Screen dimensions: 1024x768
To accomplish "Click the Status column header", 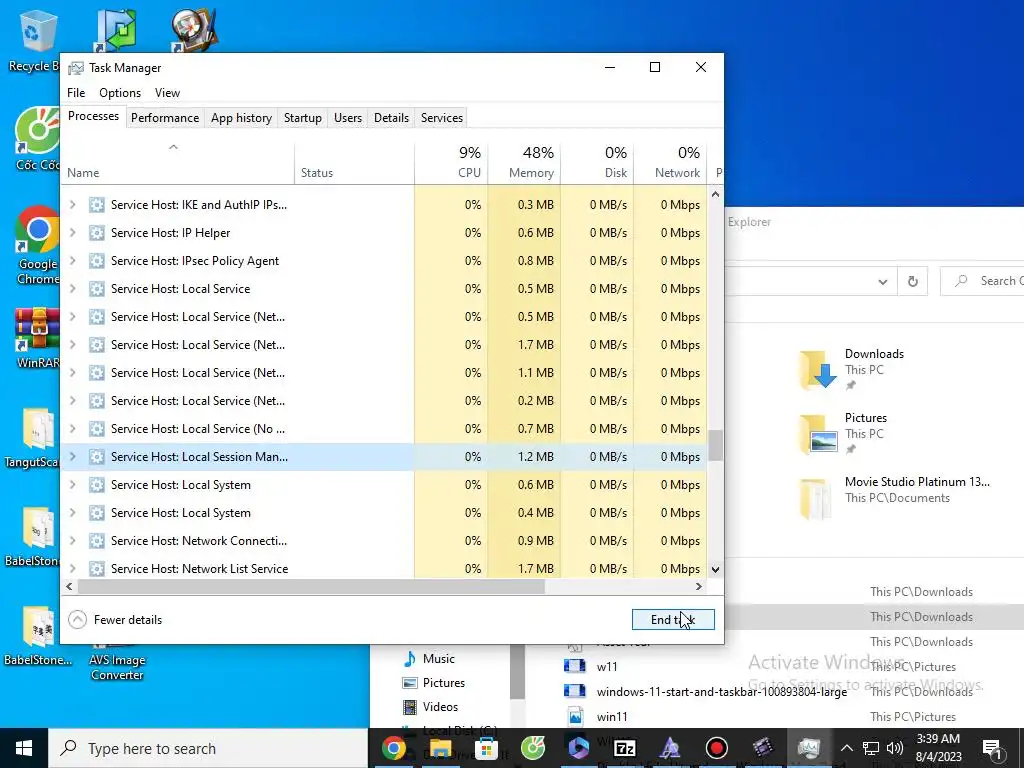I will (x=354, y=162).
